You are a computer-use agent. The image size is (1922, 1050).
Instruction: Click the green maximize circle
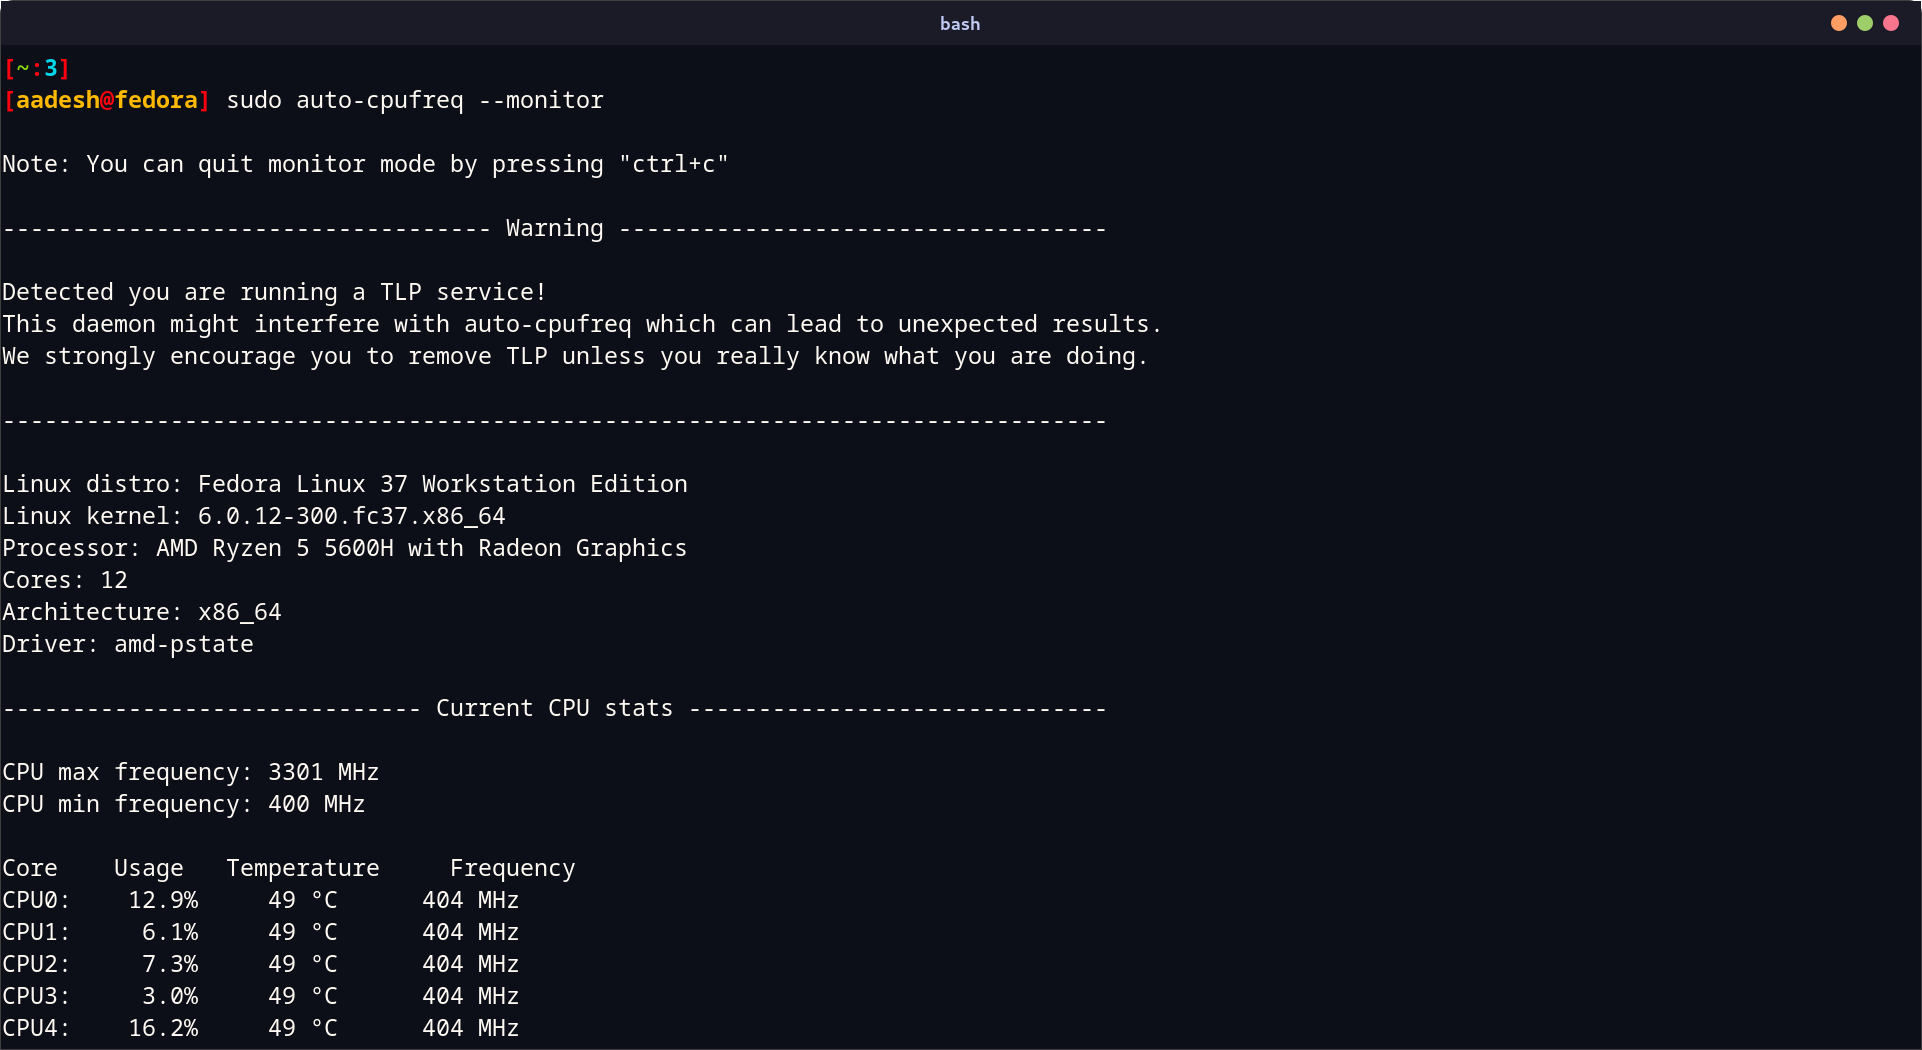(x=1864, y=22)
